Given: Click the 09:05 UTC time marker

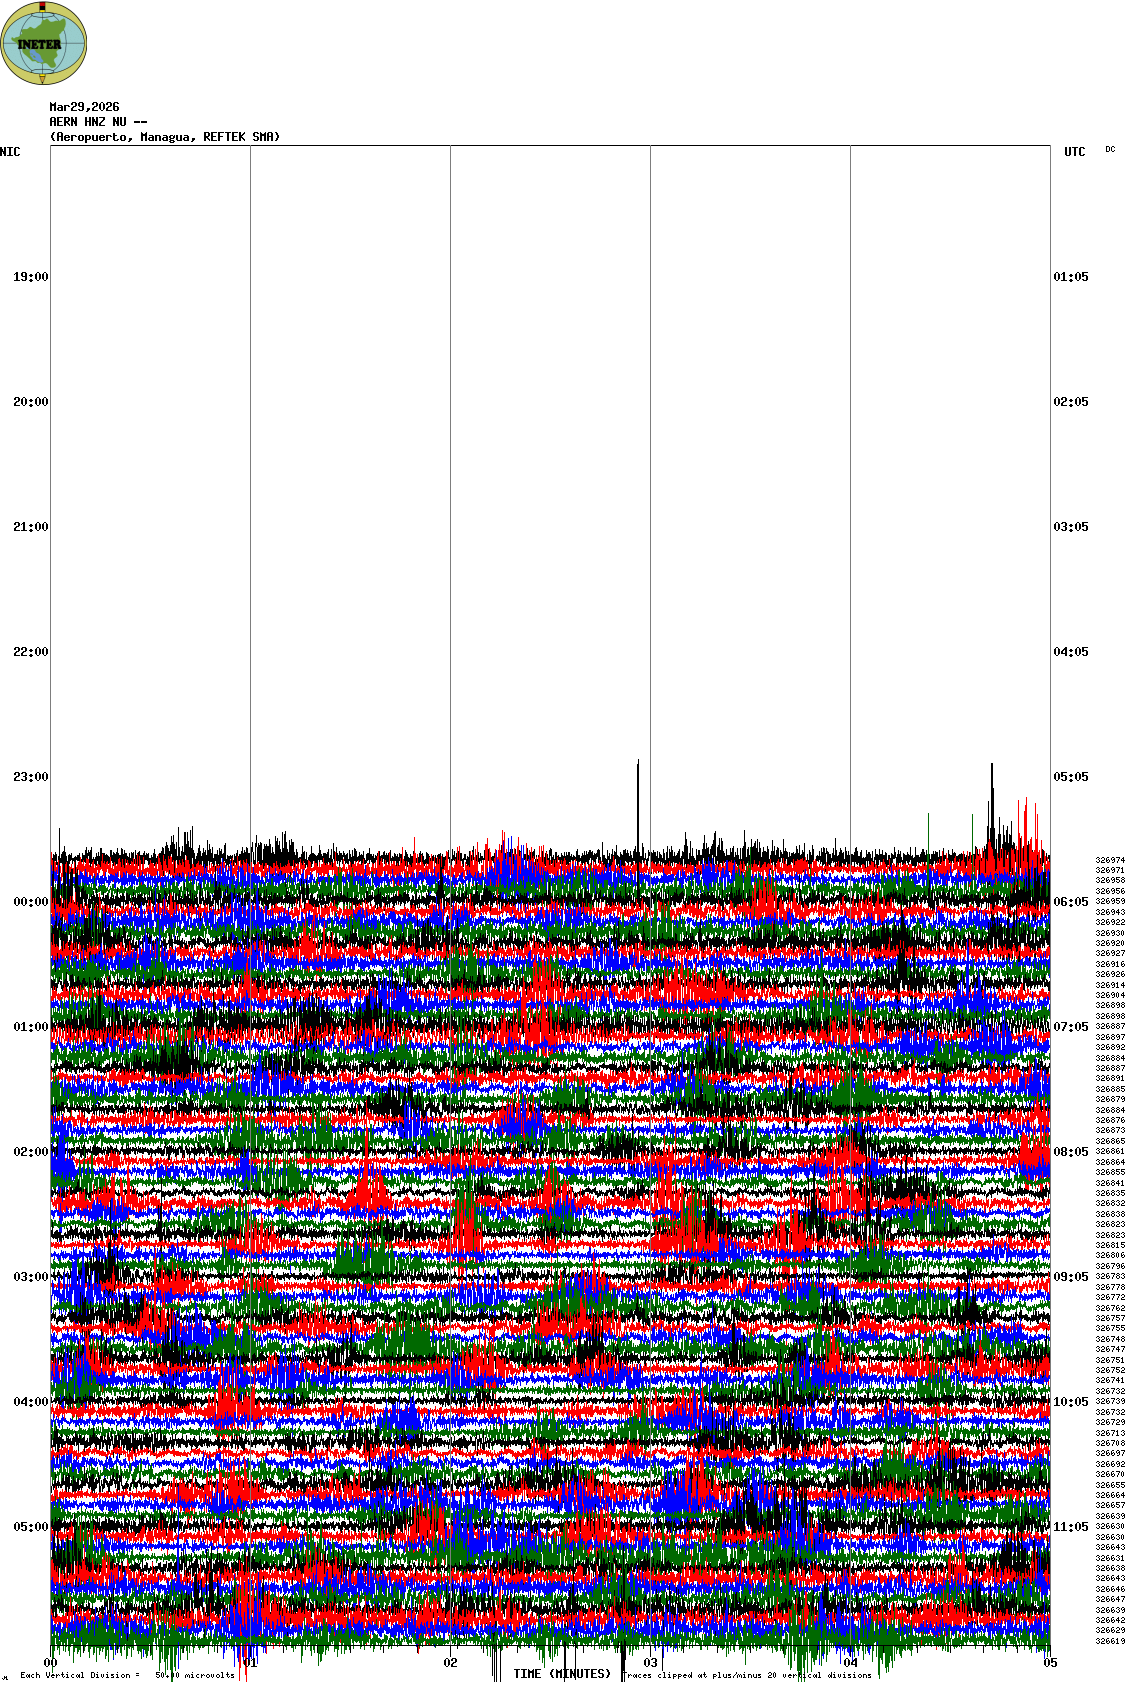Looking at the screenshot, I should tap(1071, 1277).
